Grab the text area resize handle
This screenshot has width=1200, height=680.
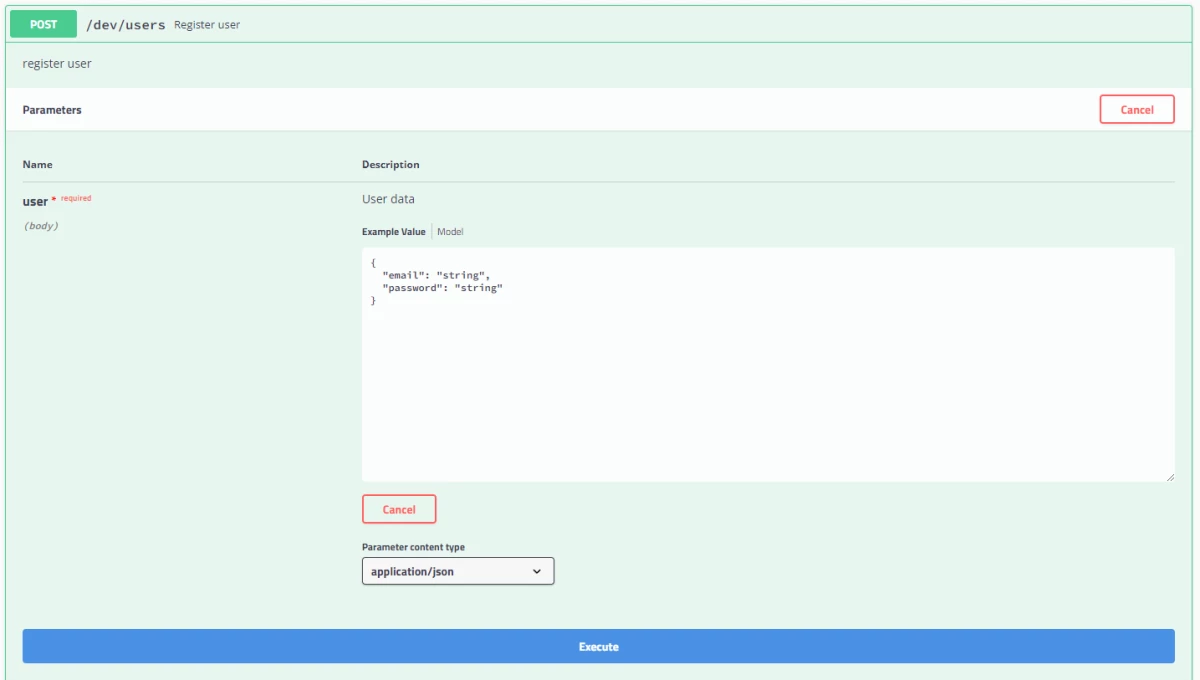click(x=1169, y=477)
